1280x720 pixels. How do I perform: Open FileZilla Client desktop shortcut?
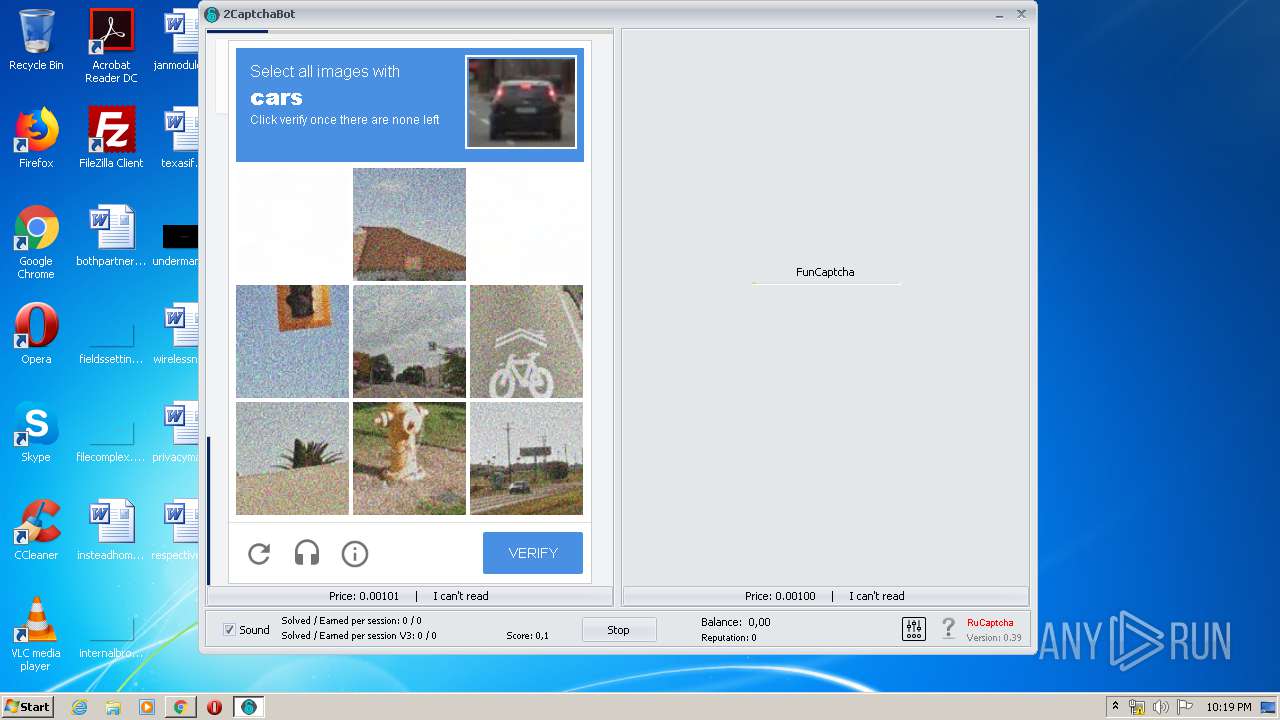tap(111, 138)
